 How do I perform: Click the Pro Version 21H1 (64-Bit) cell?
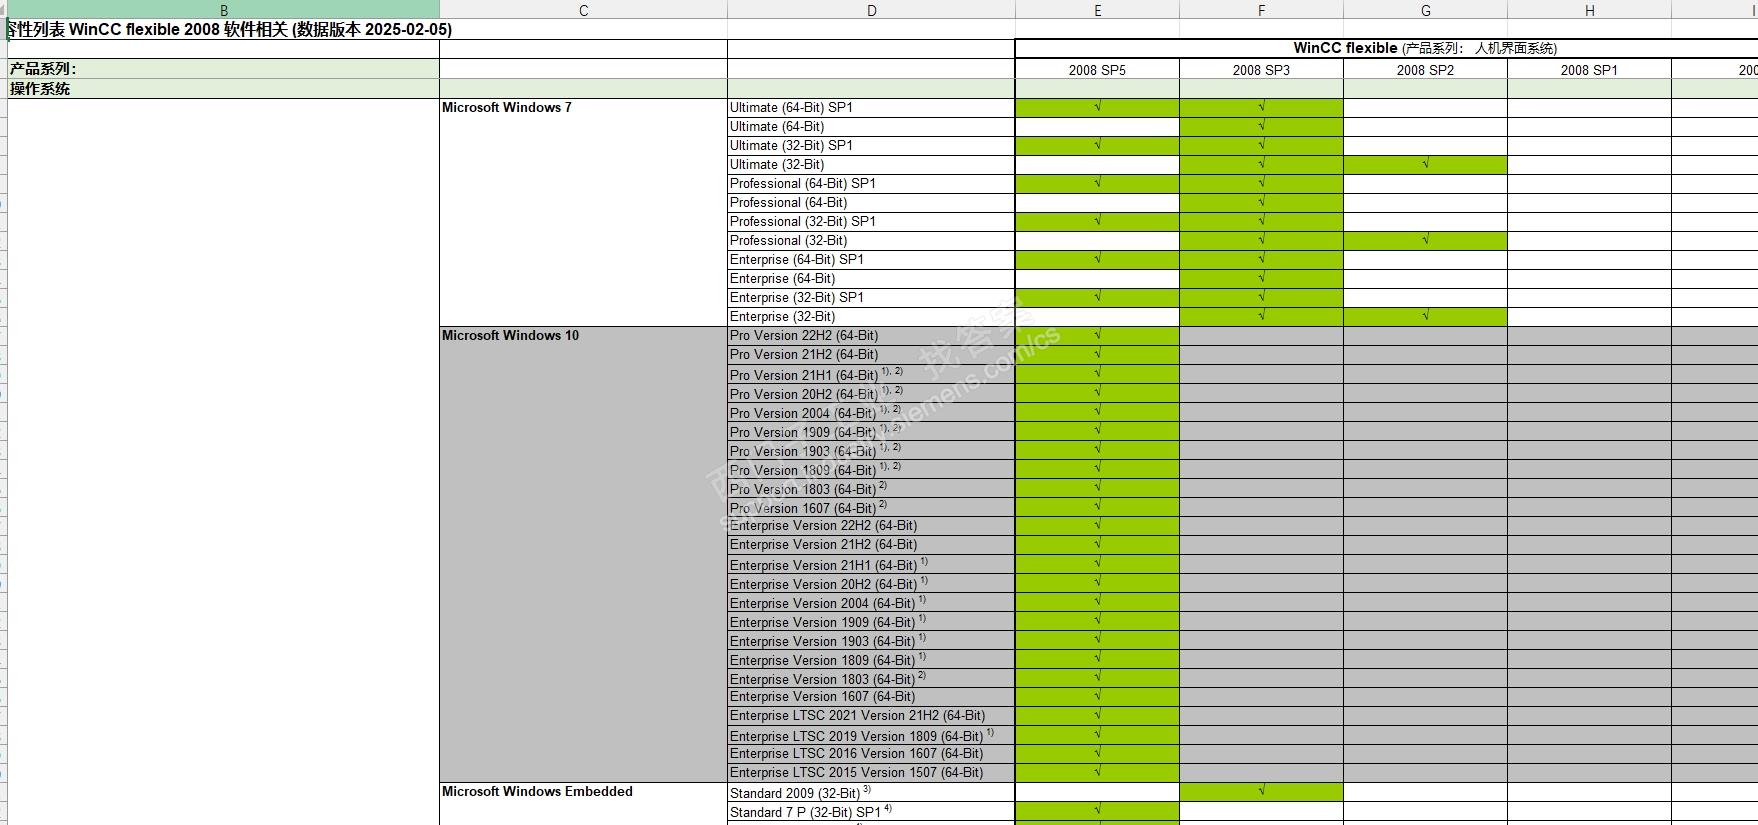[x=871, y=374]
